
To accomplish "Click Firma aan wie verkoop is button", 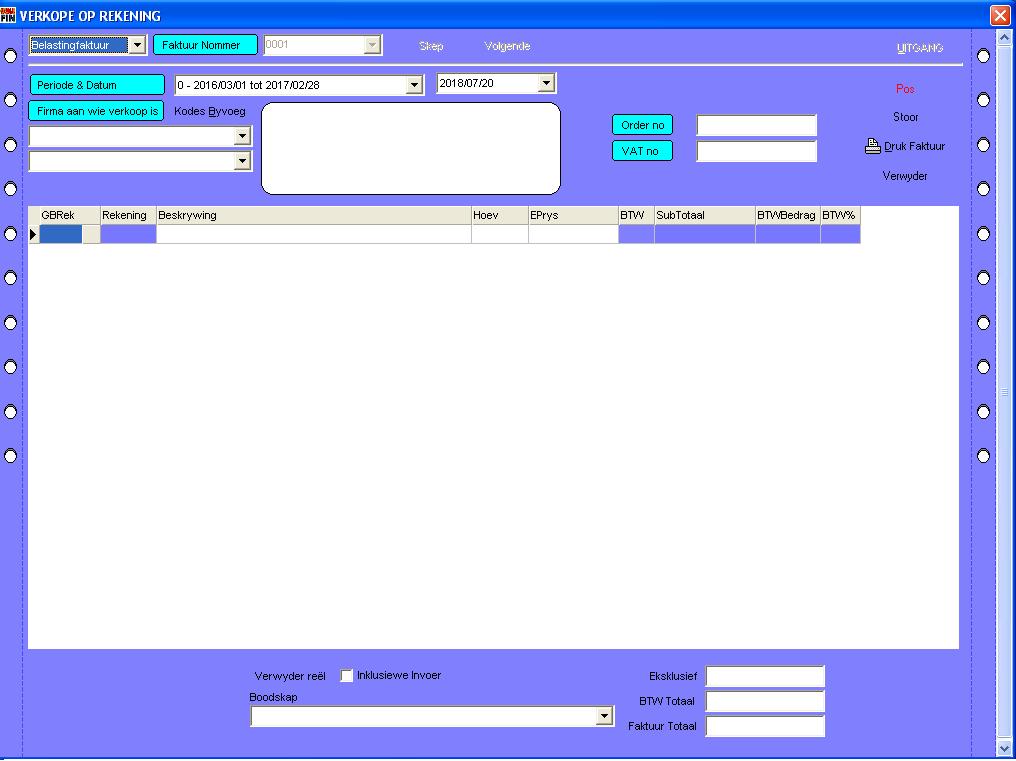I will [97, 111].
